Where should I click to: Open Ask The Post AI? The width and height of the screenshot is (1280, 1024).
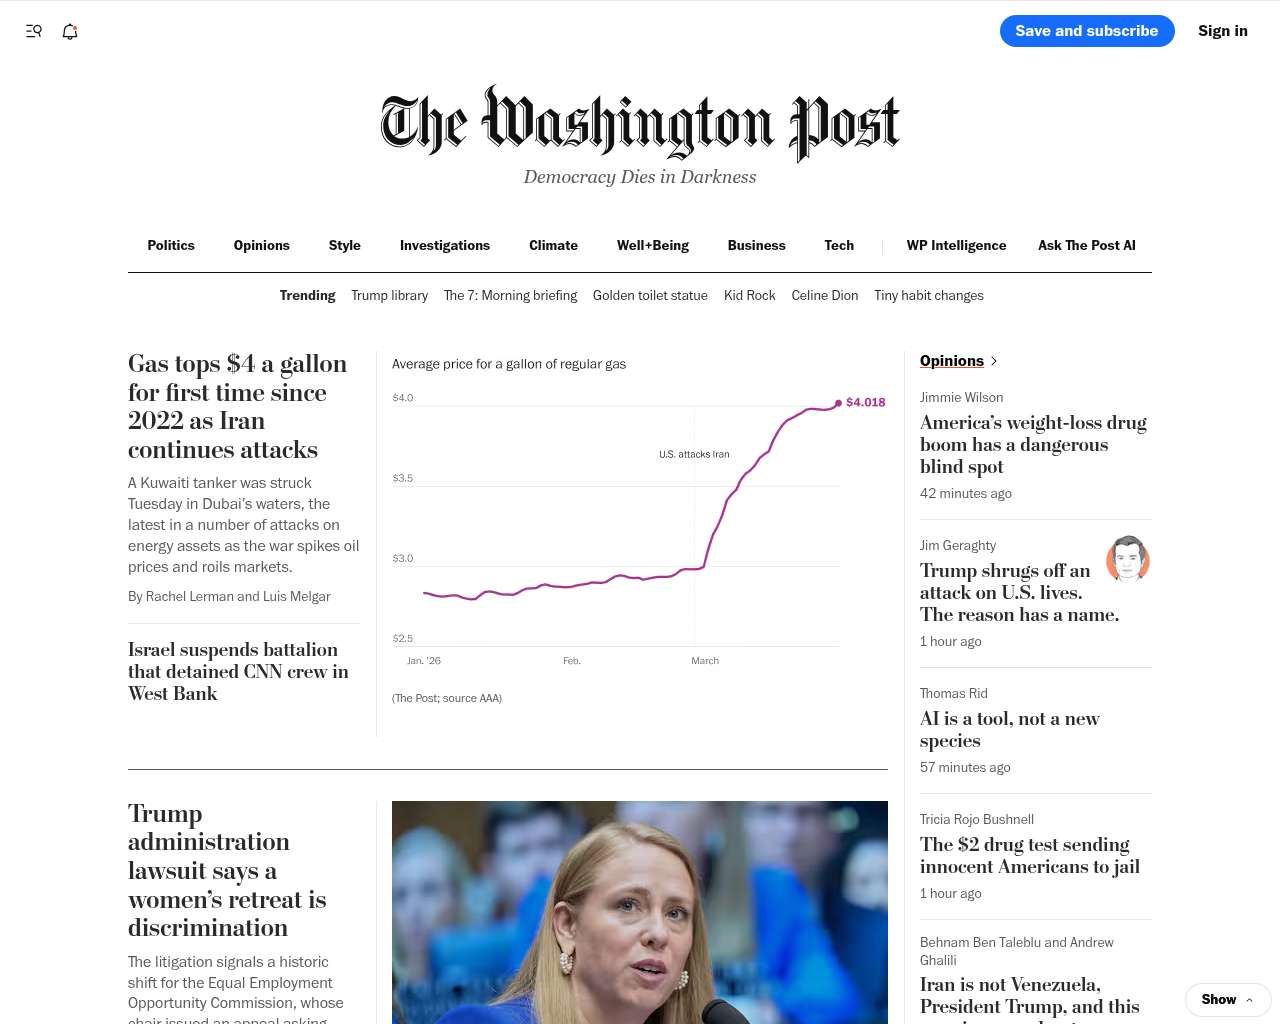tap(1086, 245)
